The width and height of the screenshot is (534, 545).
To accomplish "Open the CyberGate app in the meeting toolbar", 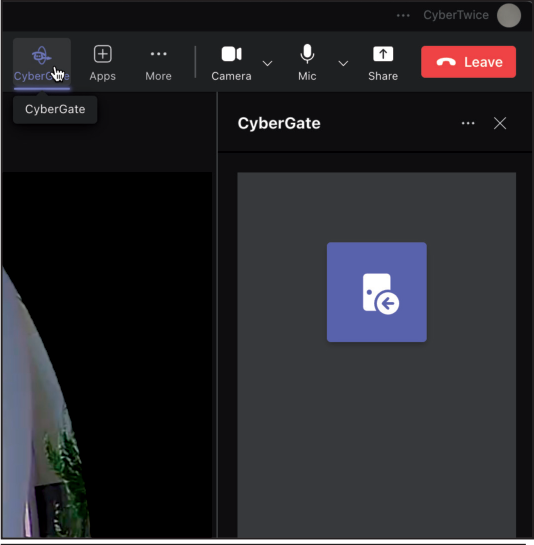I will tap(42, 63).
